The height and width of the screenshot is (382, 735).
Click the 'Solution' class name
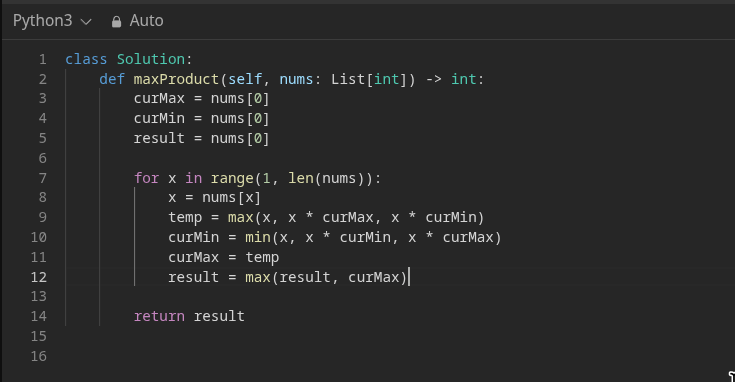pos(151,59)
